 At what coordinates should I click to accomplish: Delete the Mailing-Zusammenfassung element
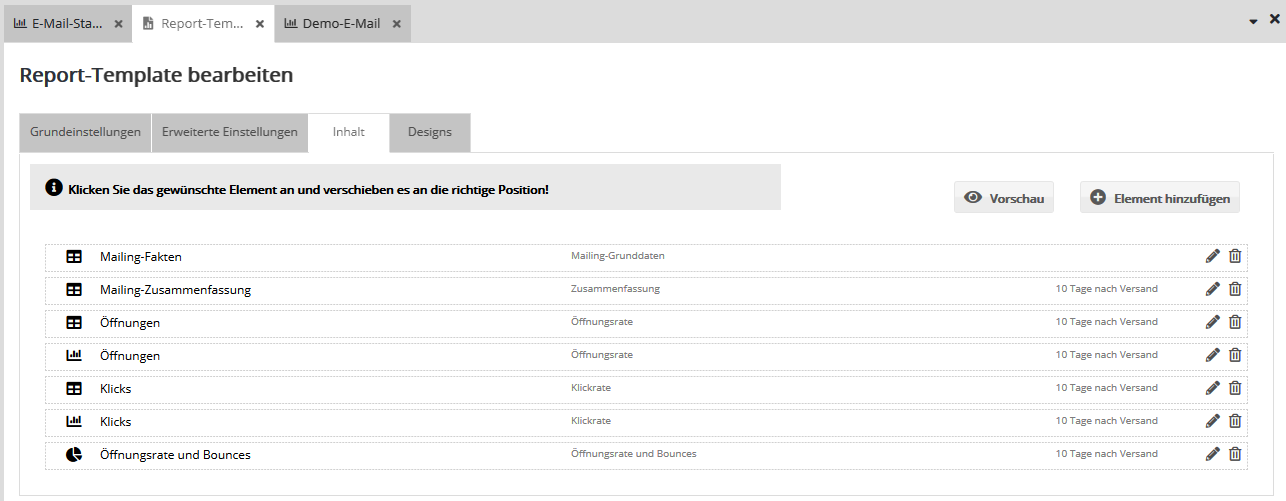[x=1235, y=289]
